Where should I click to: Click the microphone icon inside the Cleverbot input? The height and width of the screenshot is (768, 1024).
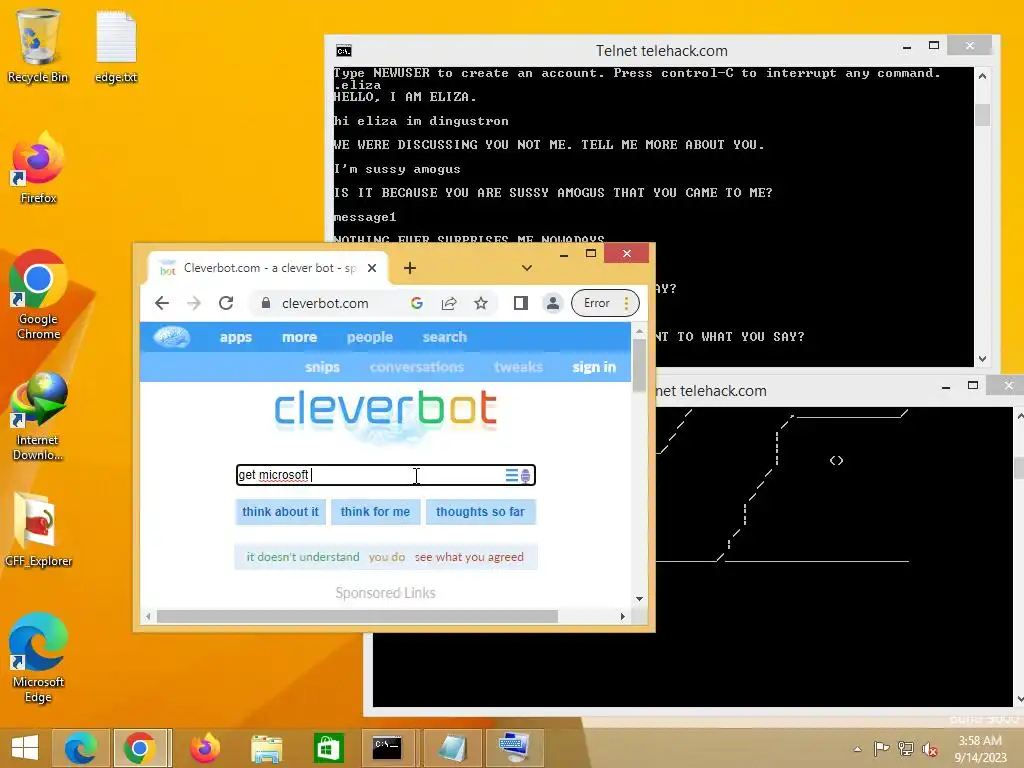pyautogui.click(x=525, y=476)
